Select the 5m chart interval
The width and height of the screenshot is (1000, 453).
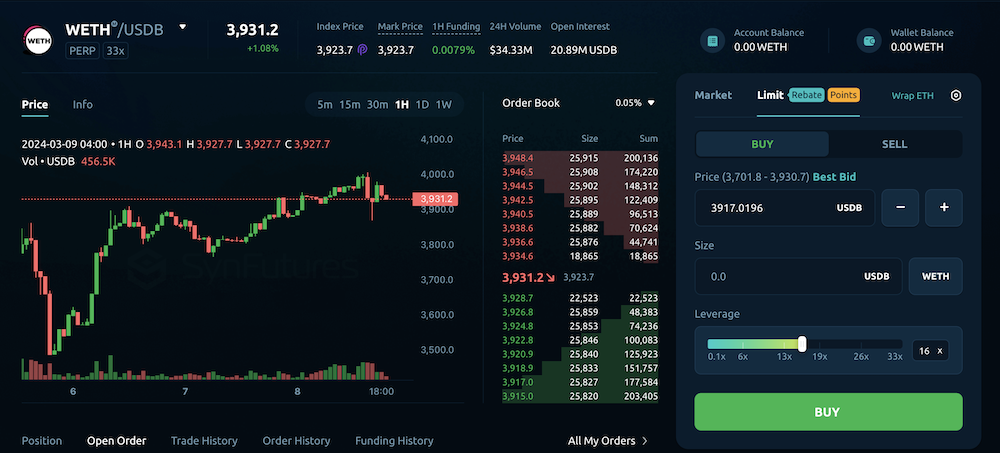325,105
